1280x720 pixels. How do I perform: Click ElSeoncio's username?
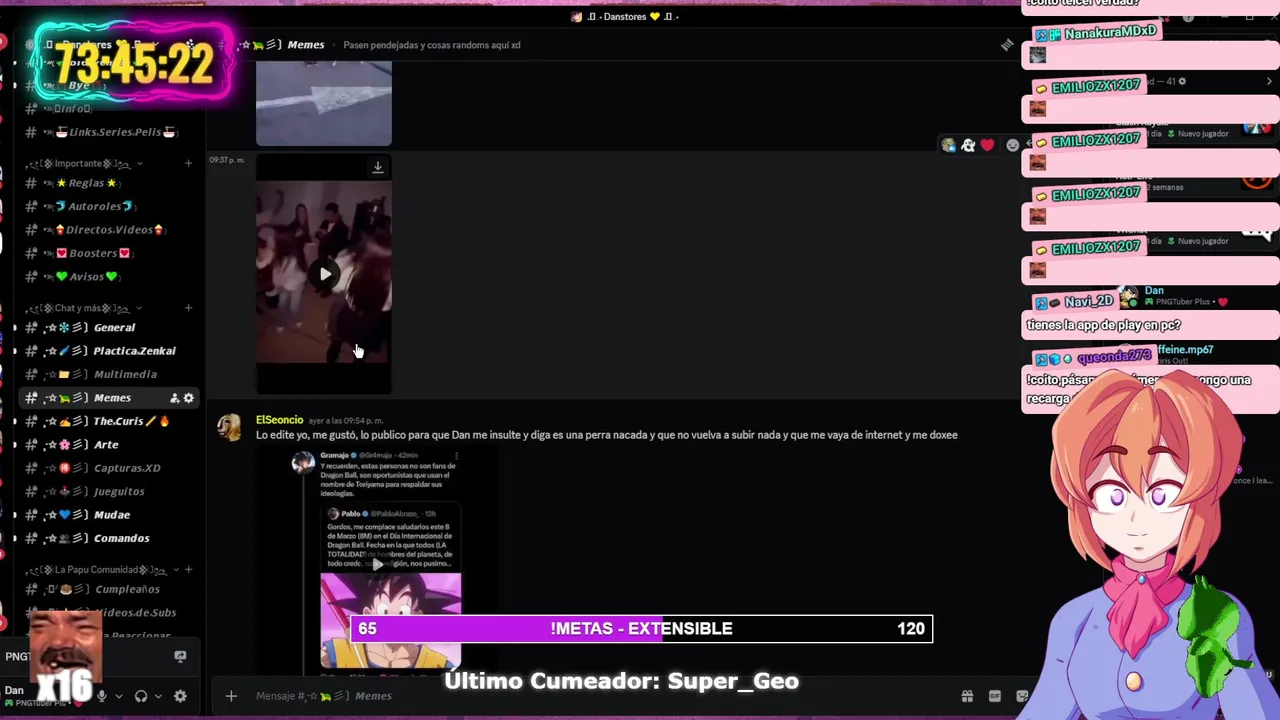click(279, 420)
